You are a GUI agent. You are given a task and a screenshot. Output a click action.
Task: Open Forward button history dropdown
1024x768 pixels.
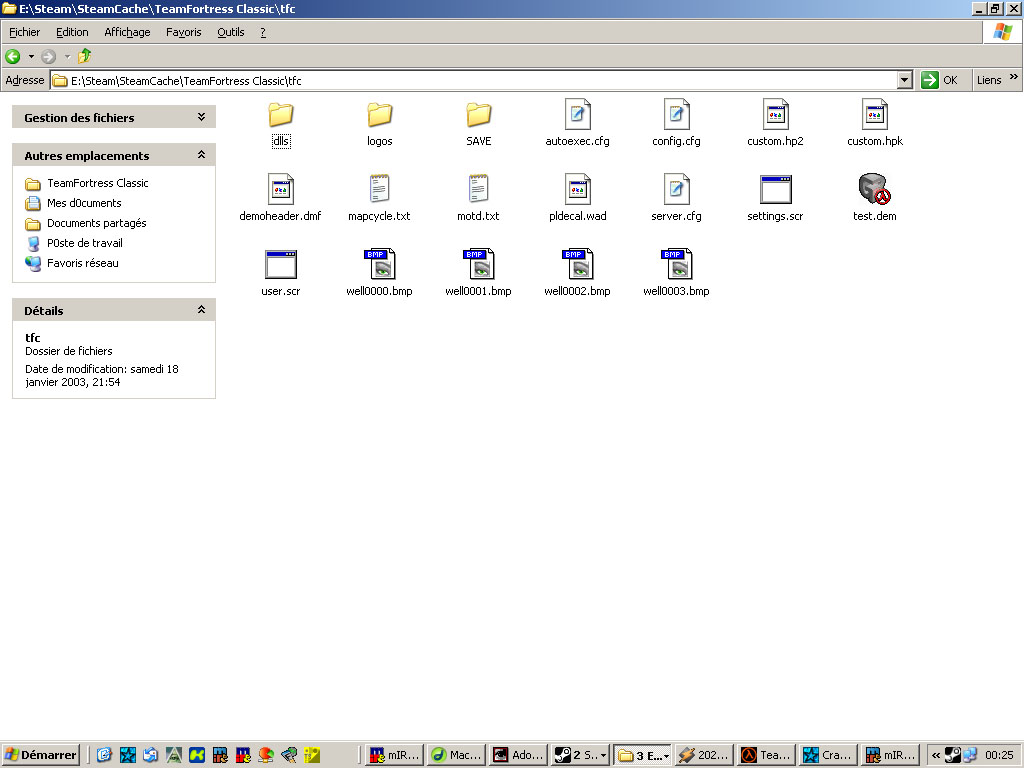tap(67, 56)
